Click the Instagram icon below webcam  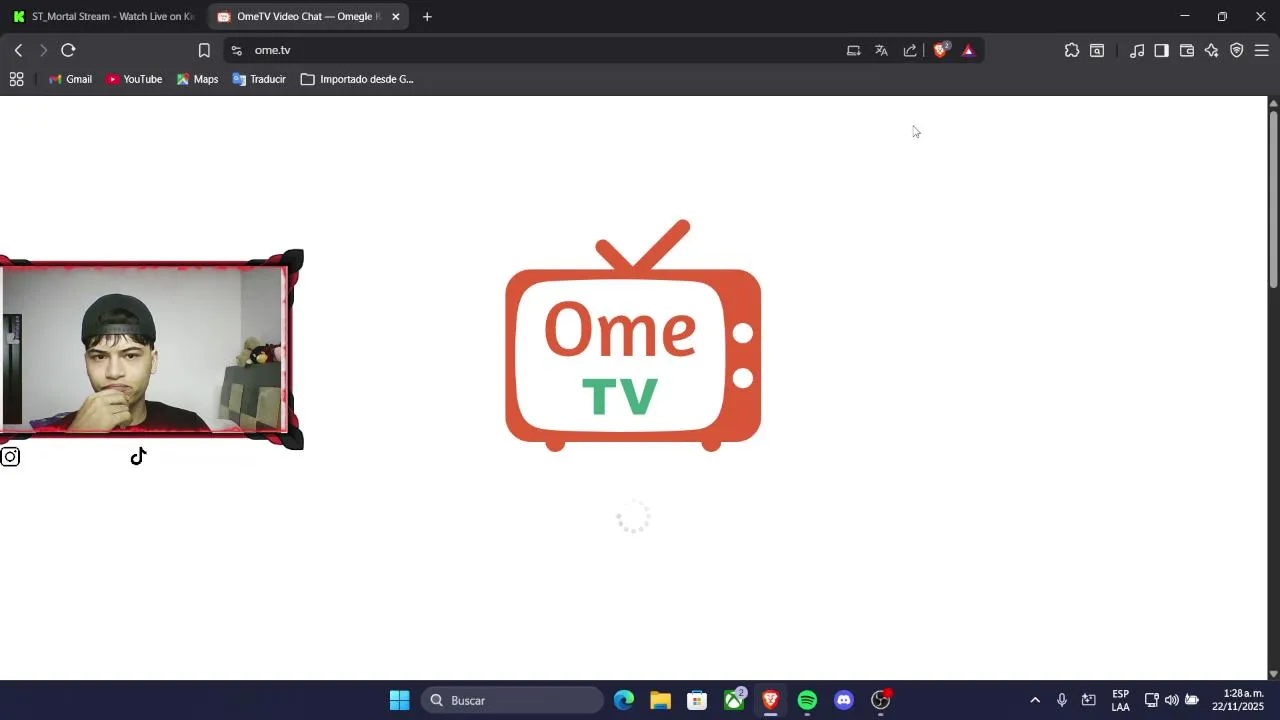(x=10, y=457)
